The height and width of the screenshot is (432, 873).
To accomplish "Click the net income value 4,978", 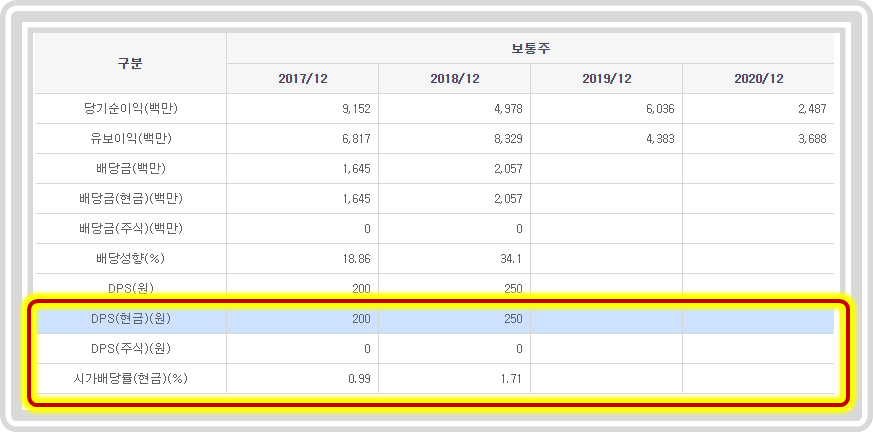I will click(x=508, y=109).
